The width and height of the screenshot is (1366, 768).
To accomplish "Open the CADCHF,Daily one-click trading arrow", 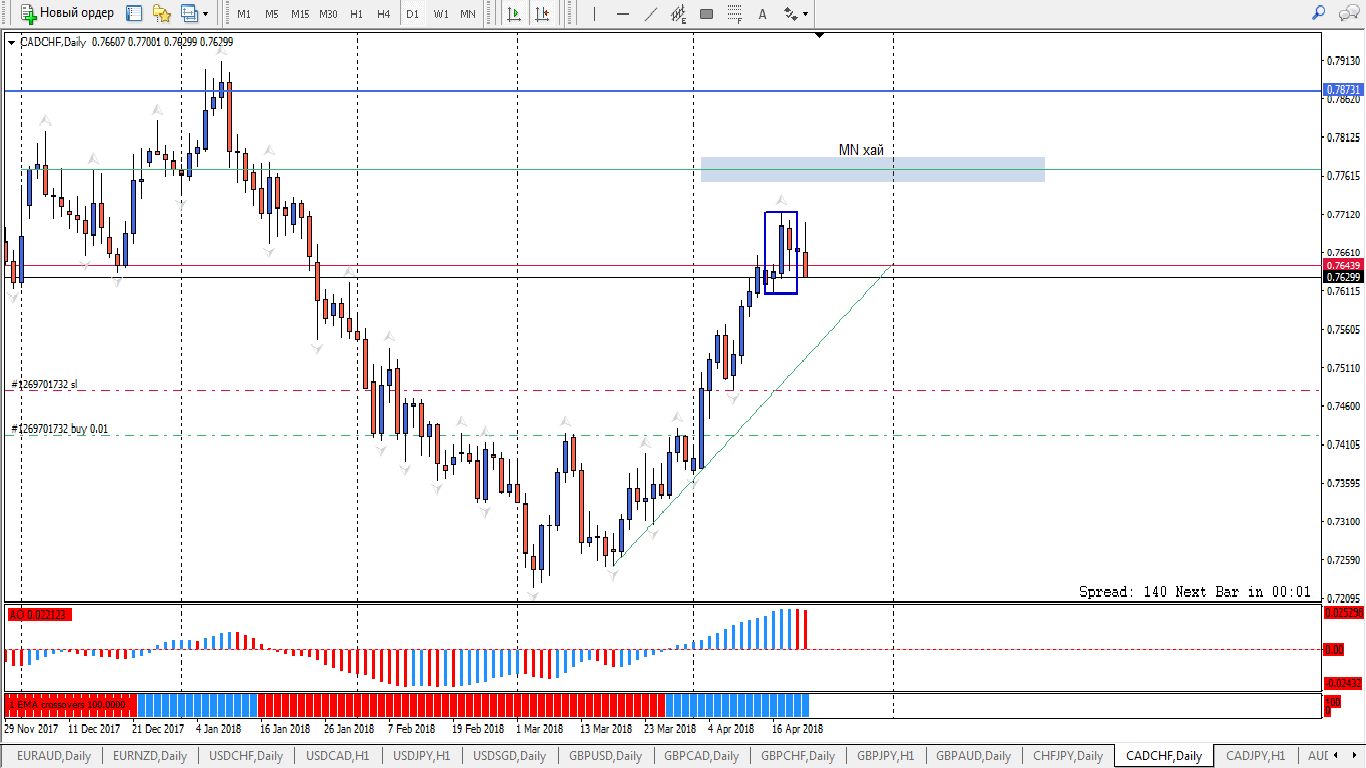I will [x=11, y=42].
